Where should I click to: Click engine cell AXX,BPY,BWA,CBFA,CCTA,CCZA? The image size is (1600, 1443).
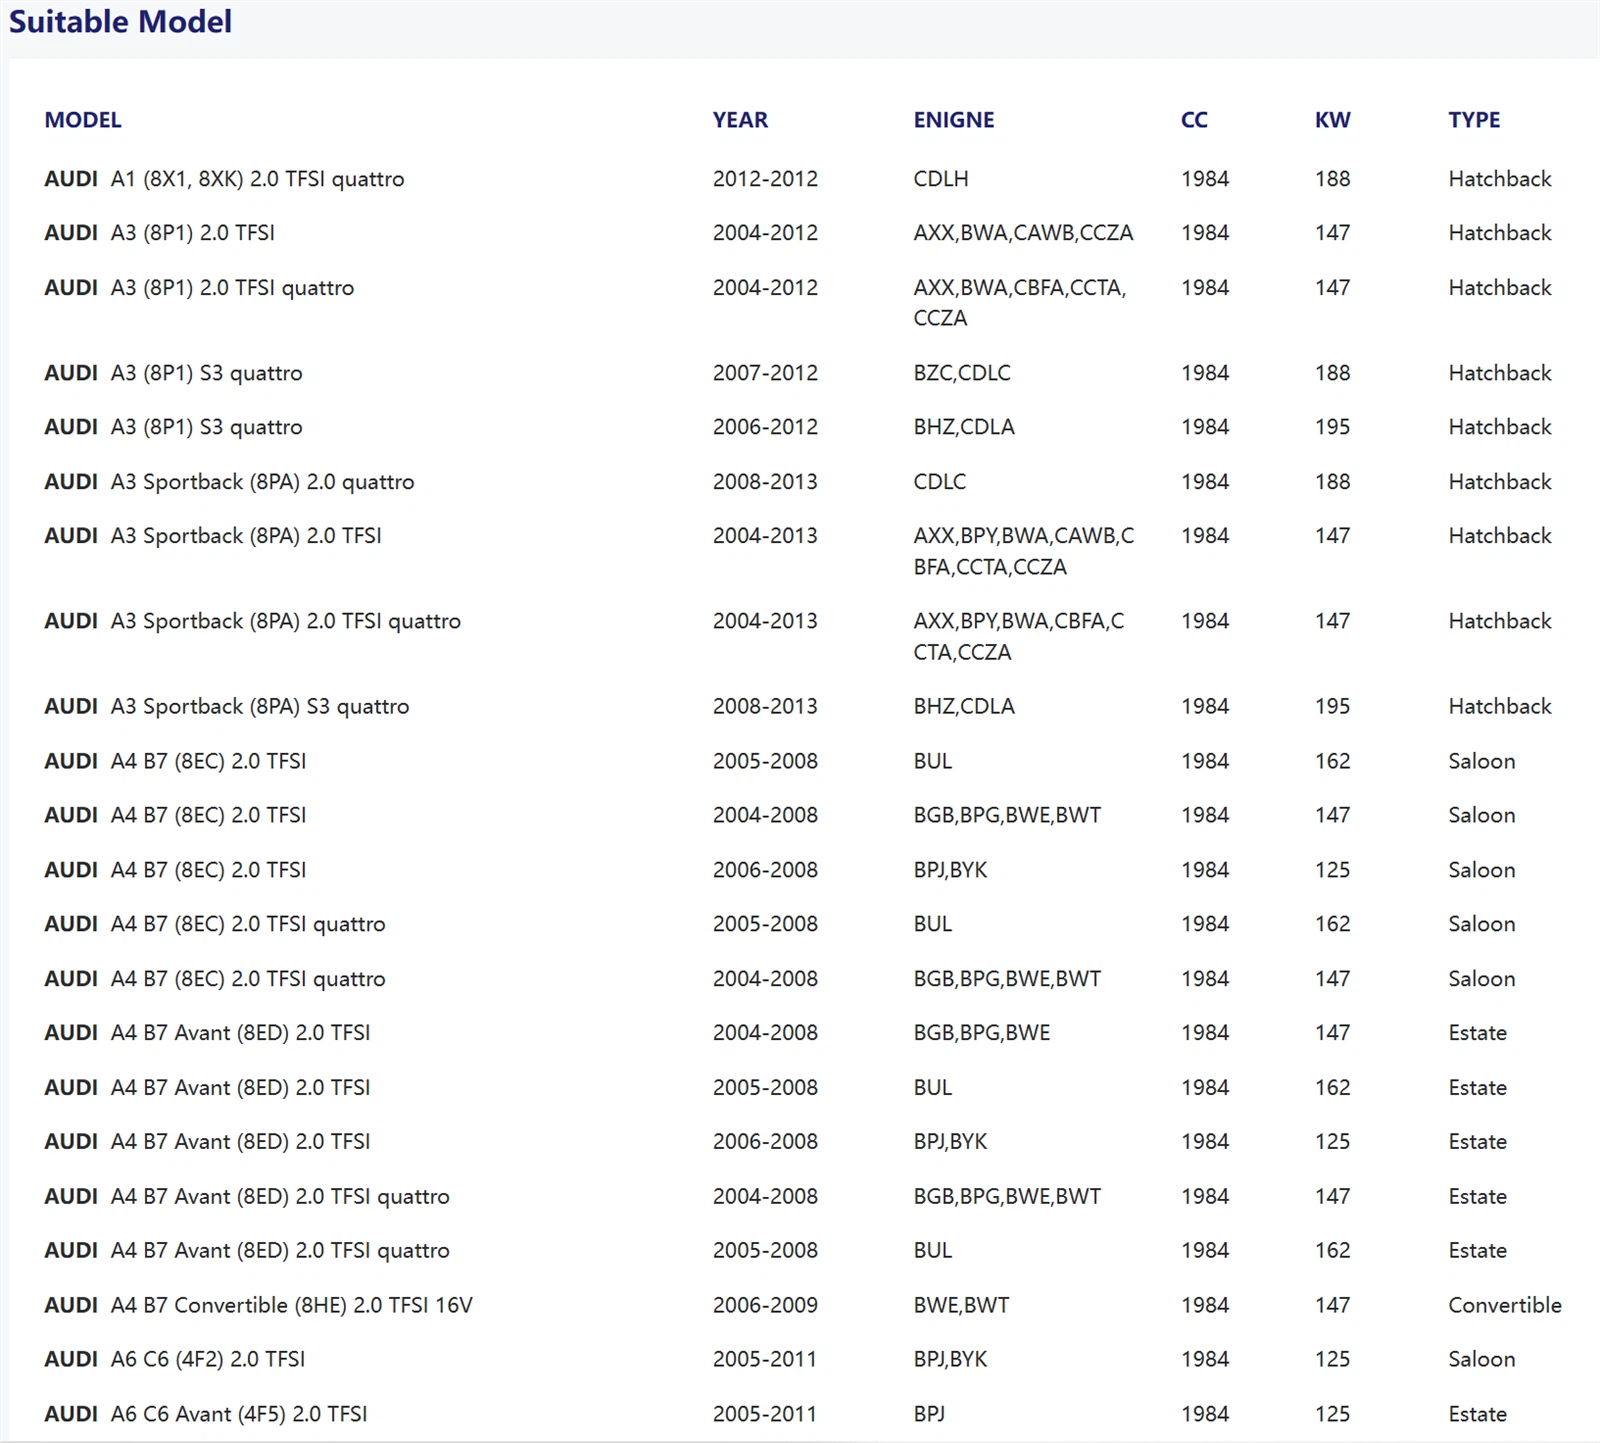1019,636
